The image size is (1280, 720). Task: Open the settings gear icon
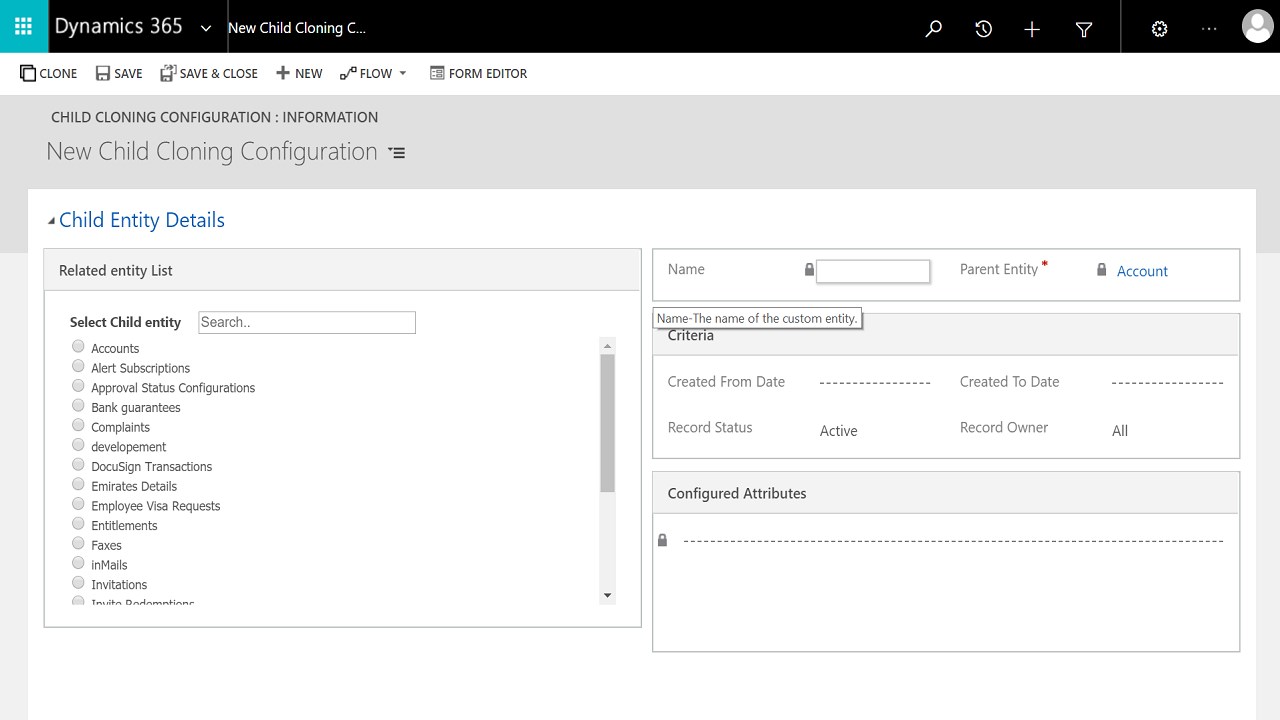(1159, 29)
